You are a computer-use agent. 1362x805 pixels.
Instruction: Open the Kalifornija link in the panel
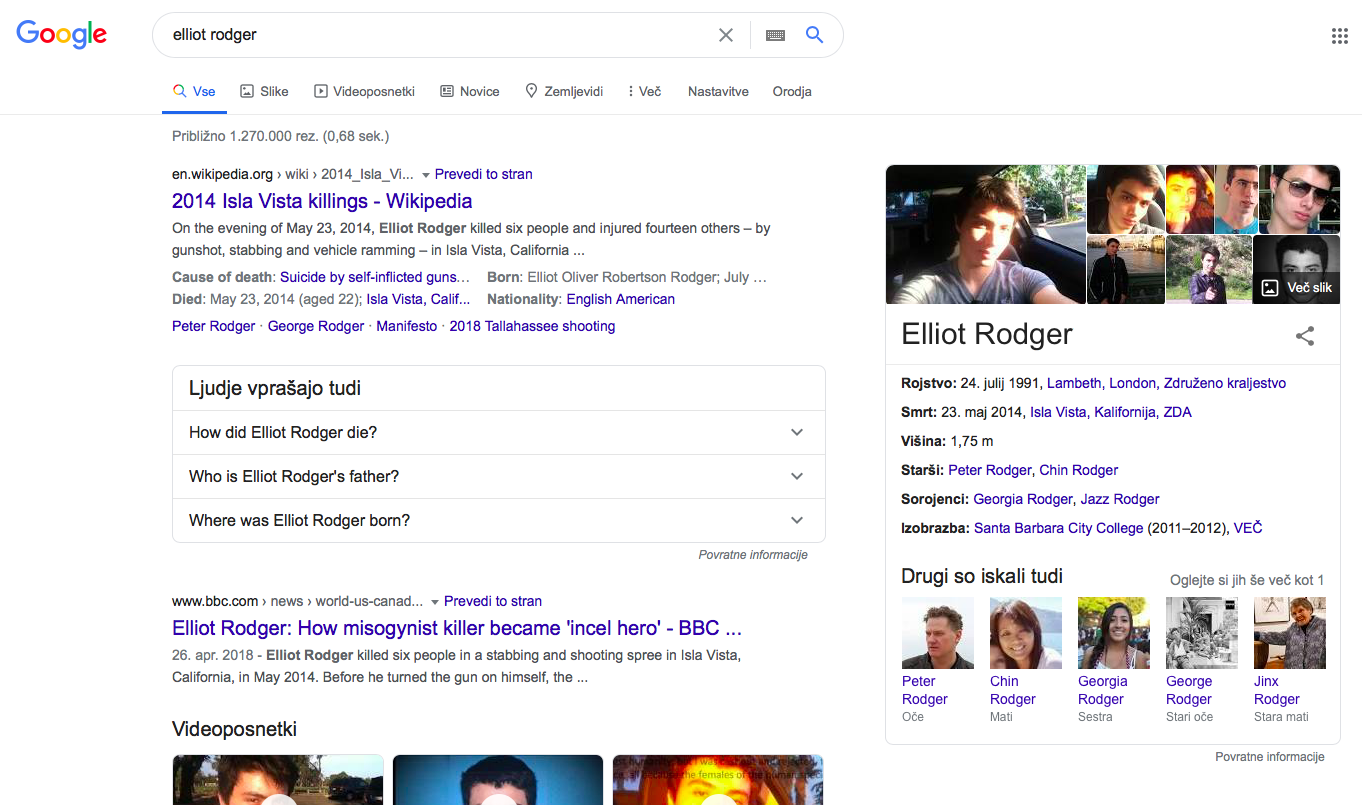[1125, 412]
